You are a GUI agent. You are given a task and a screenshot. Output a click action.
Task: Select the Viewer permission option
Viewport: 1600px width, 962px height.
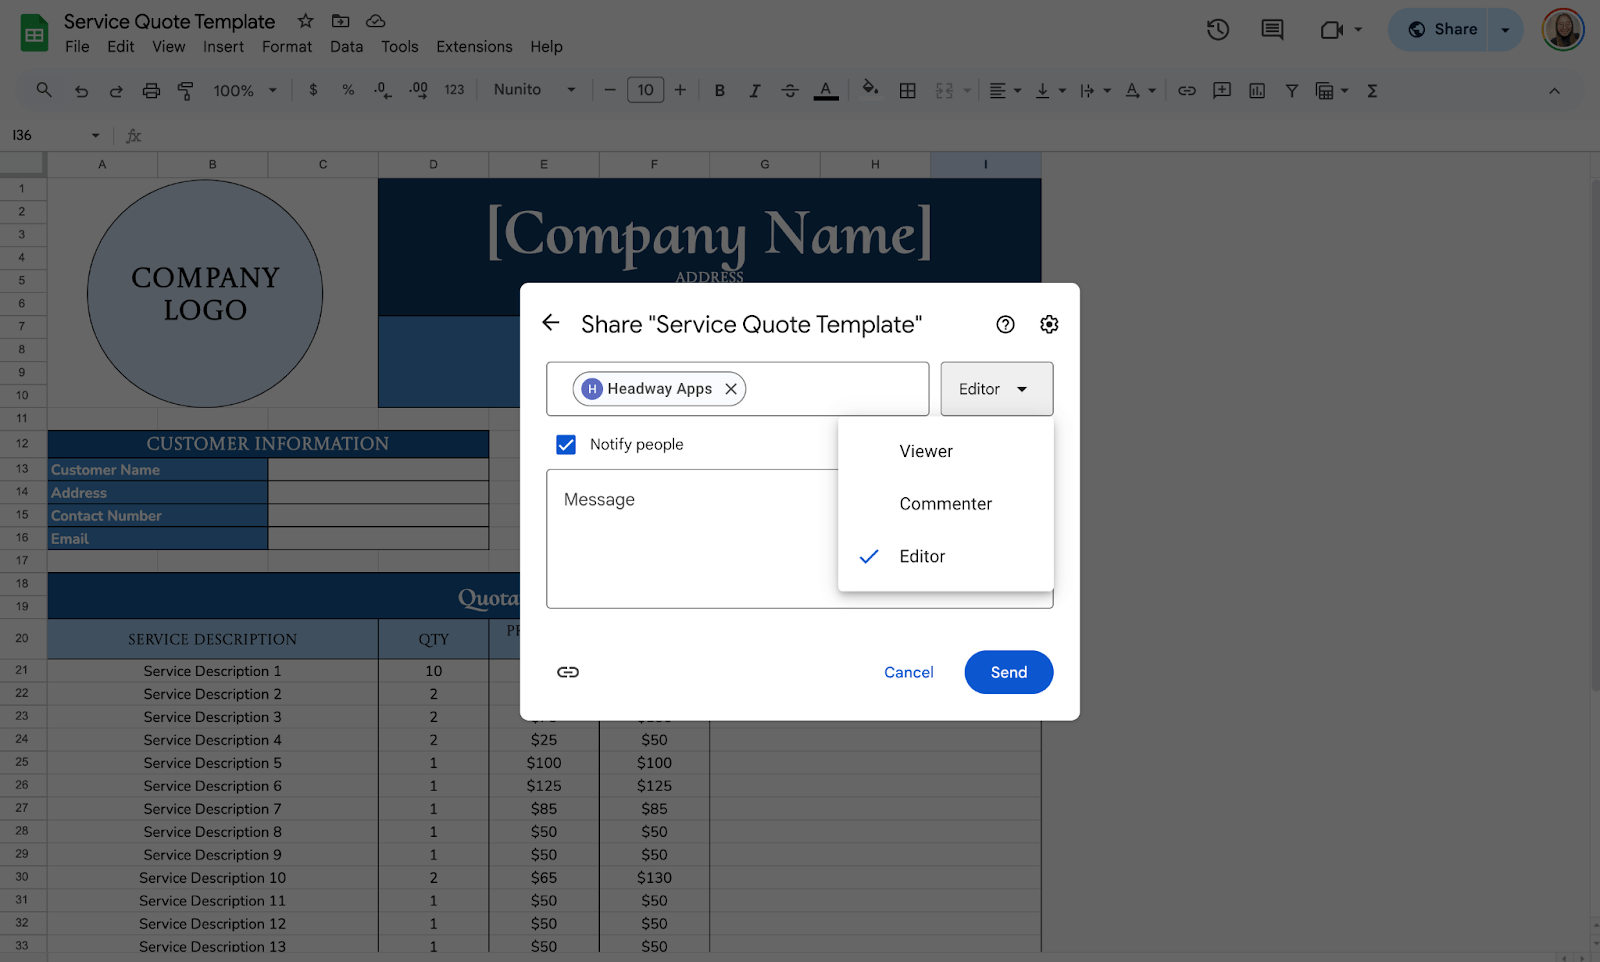(926, 451)
